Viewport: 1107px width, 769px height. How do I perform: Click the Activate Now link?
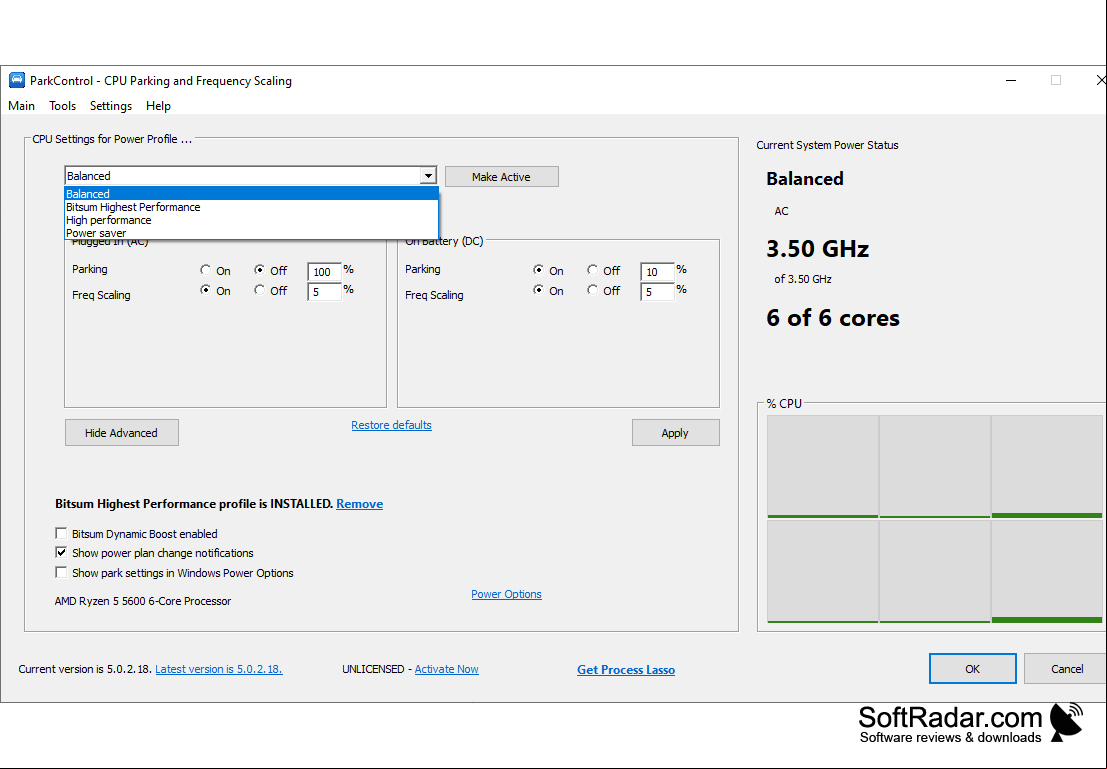click(446, 669)
